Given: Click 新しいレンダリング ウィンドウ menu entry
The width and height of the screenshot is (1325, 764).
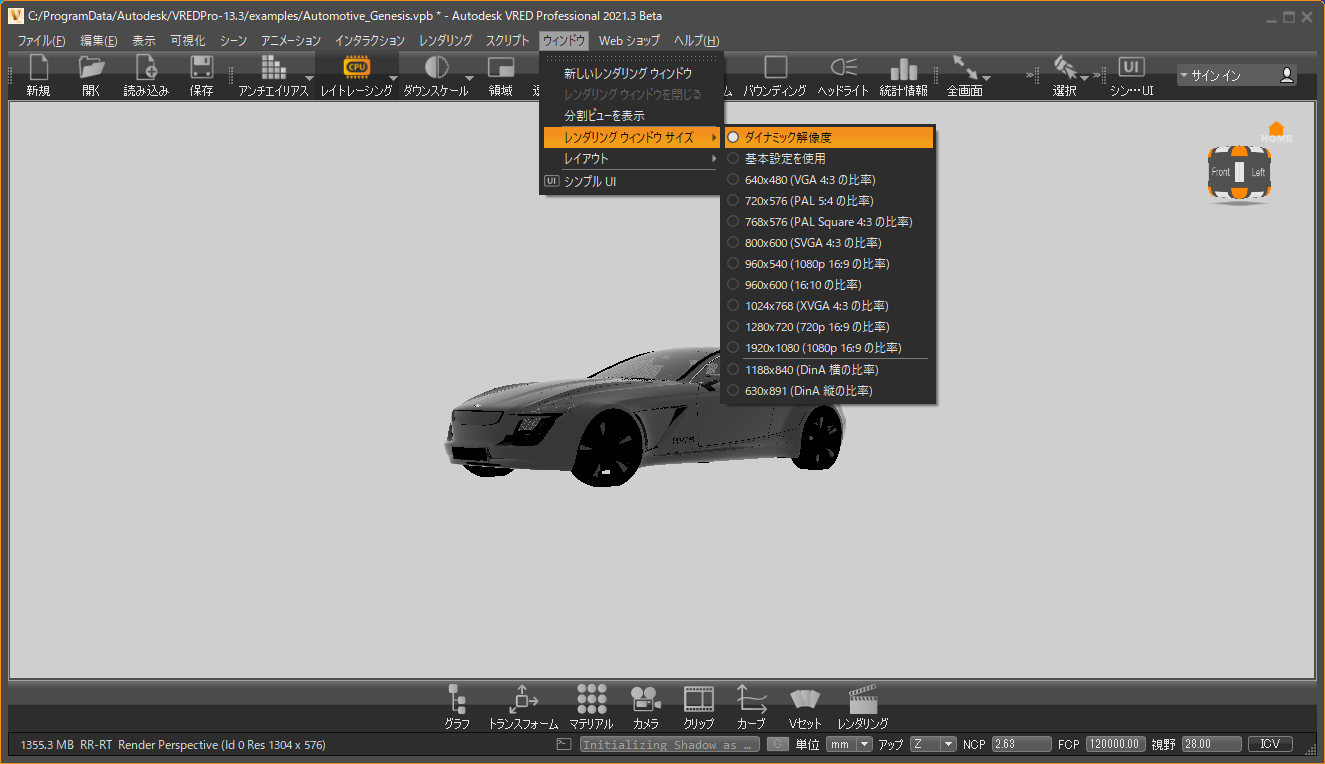Looking at the screenshot, I should click(x=631, y=73).
